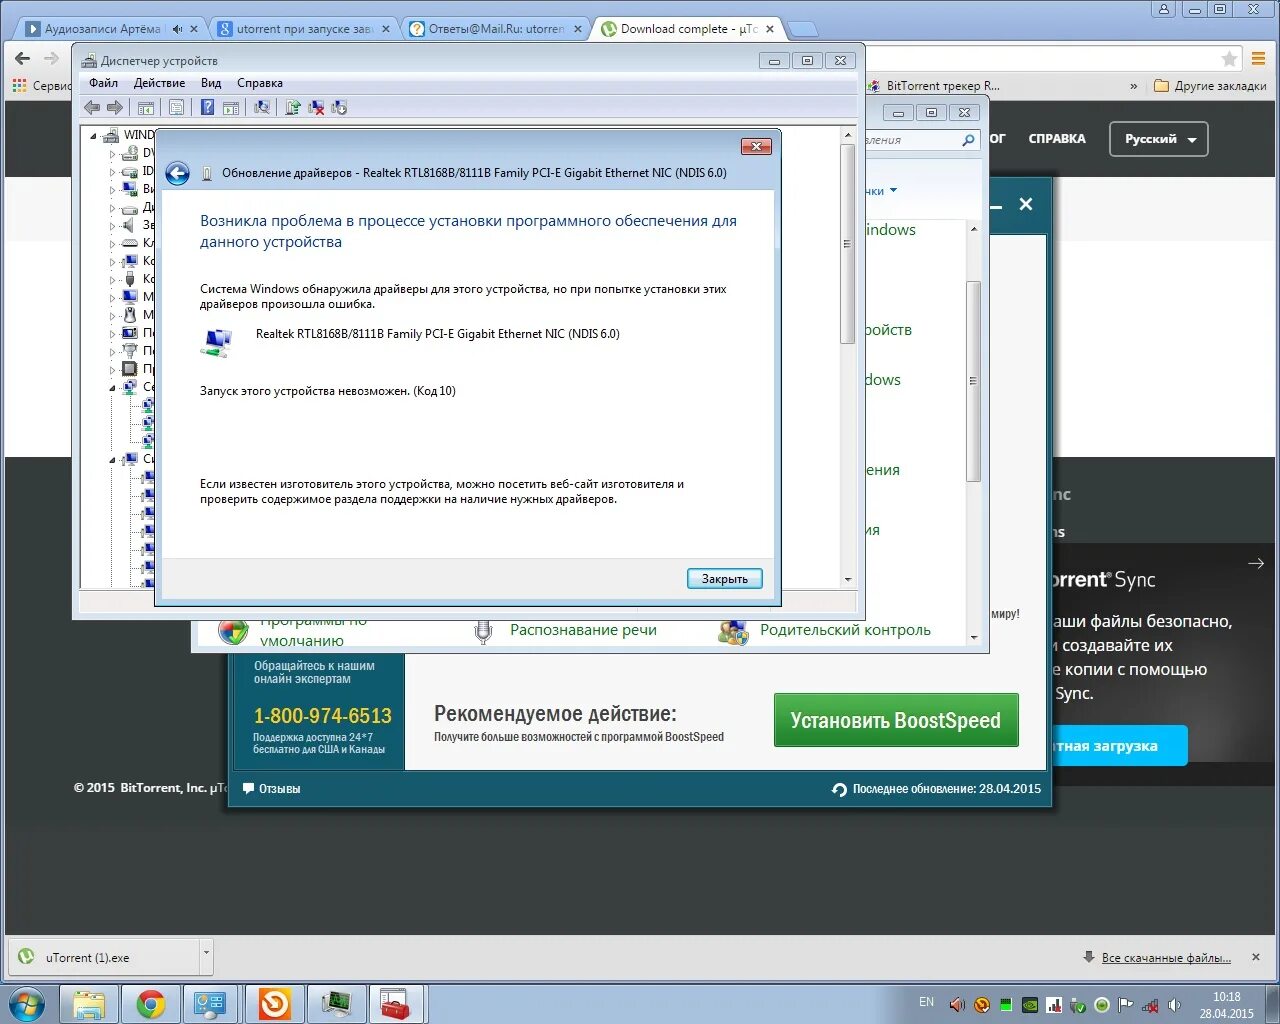Close the Chrome downloads bar
Image resolution: width=1280 pixels, height=1024 pixels.
pyautogui.click(x=1257, y=957)
